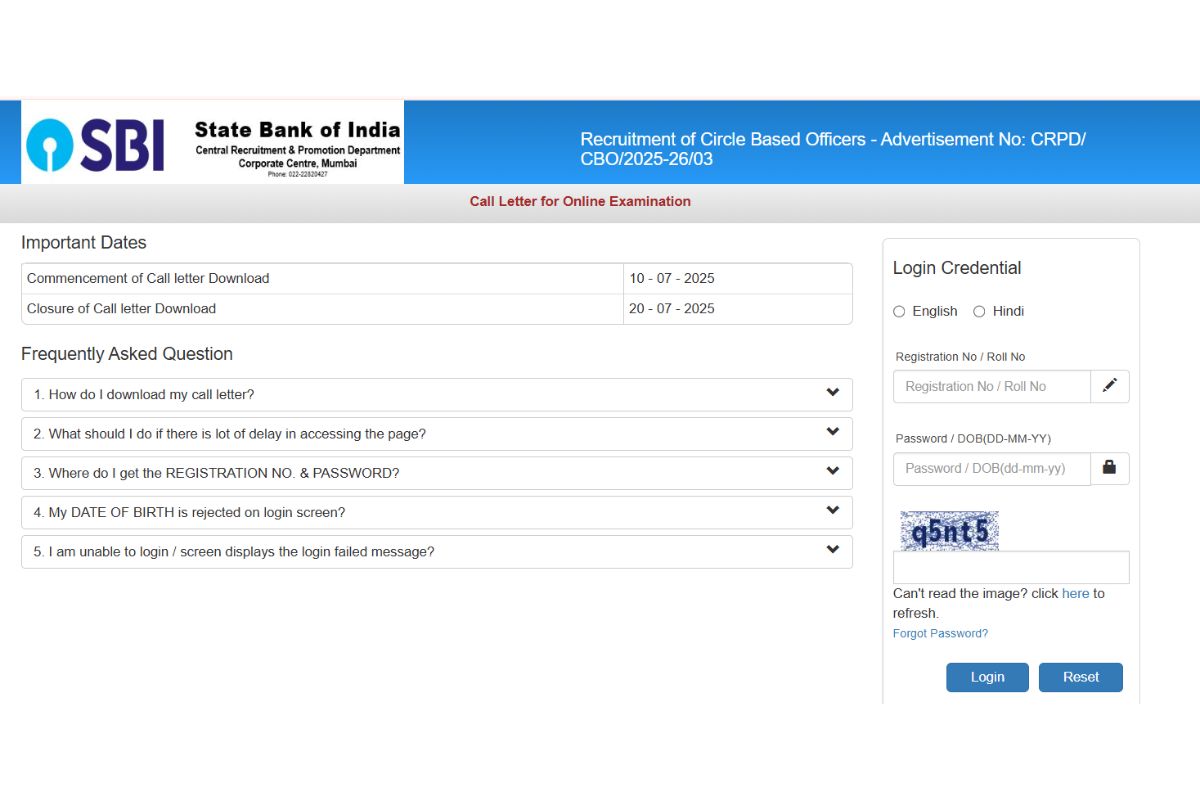The width and height of the screenshot is (1200, 800).
Task: Expand FAQ 'My DATE OF BIRTH is rejected'
Action: coord(437,512)
